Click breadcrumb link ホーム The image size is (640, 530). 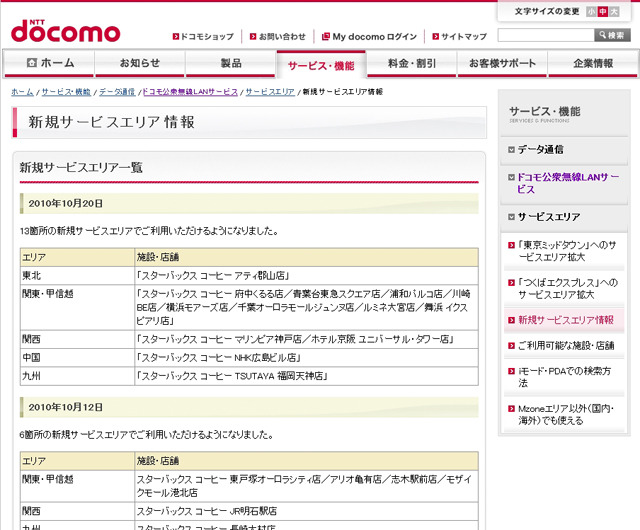click(x=22, y=92)
